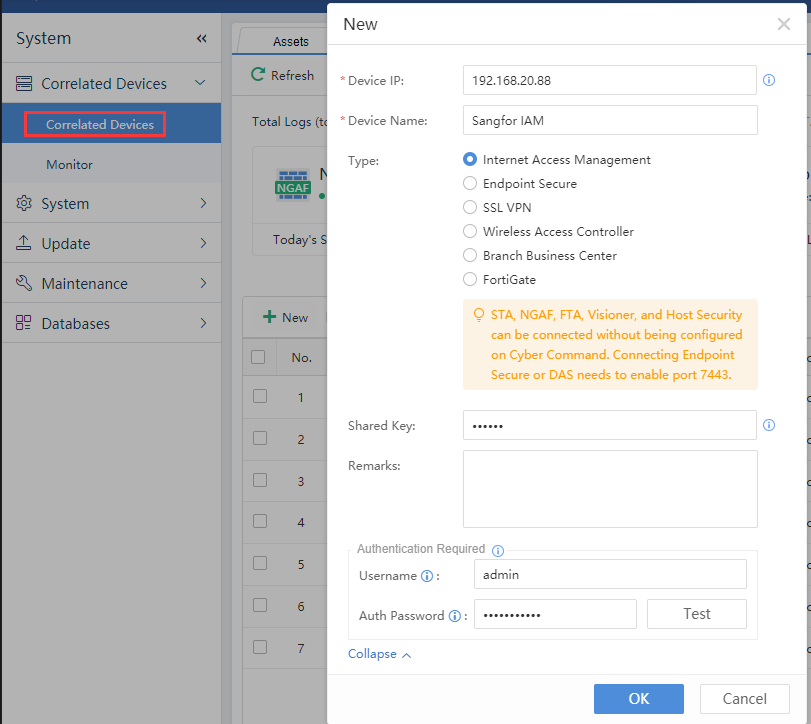Expand the Databases sidebar section
The height and width of the screenshot is (724, 811).
[110, 324]
